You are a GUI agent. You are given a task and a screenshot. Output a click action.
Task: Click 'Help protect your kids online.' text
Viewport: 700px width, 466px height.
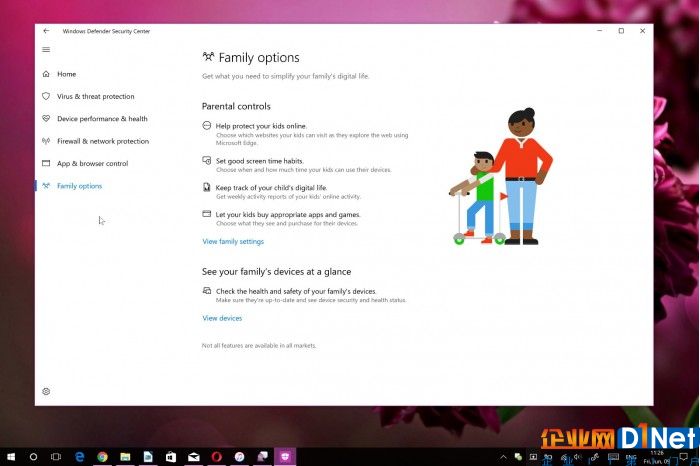pyautogui.click(x=261, y=126)
